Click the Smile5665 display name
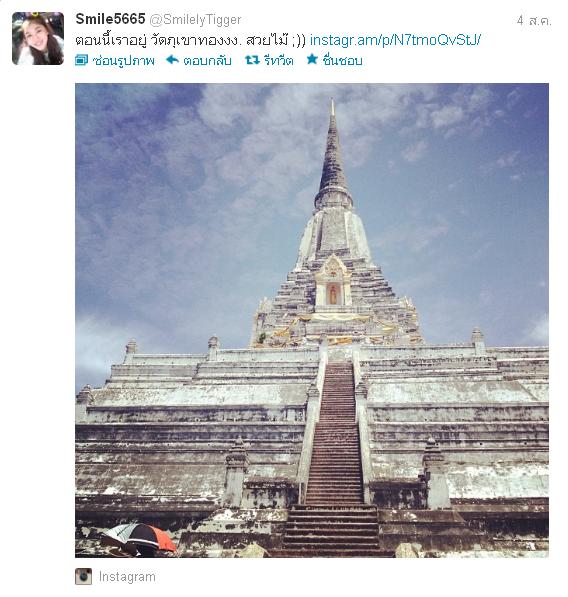The width and height of the screenshot is (568, 597). (110, 19)
